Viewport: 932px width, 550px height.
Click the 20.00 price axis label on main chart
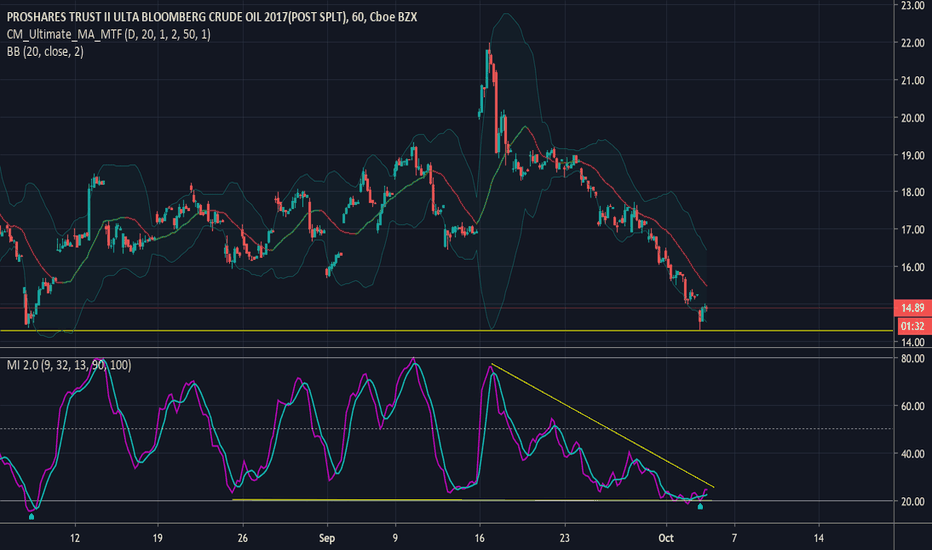(x=912, y=118)
